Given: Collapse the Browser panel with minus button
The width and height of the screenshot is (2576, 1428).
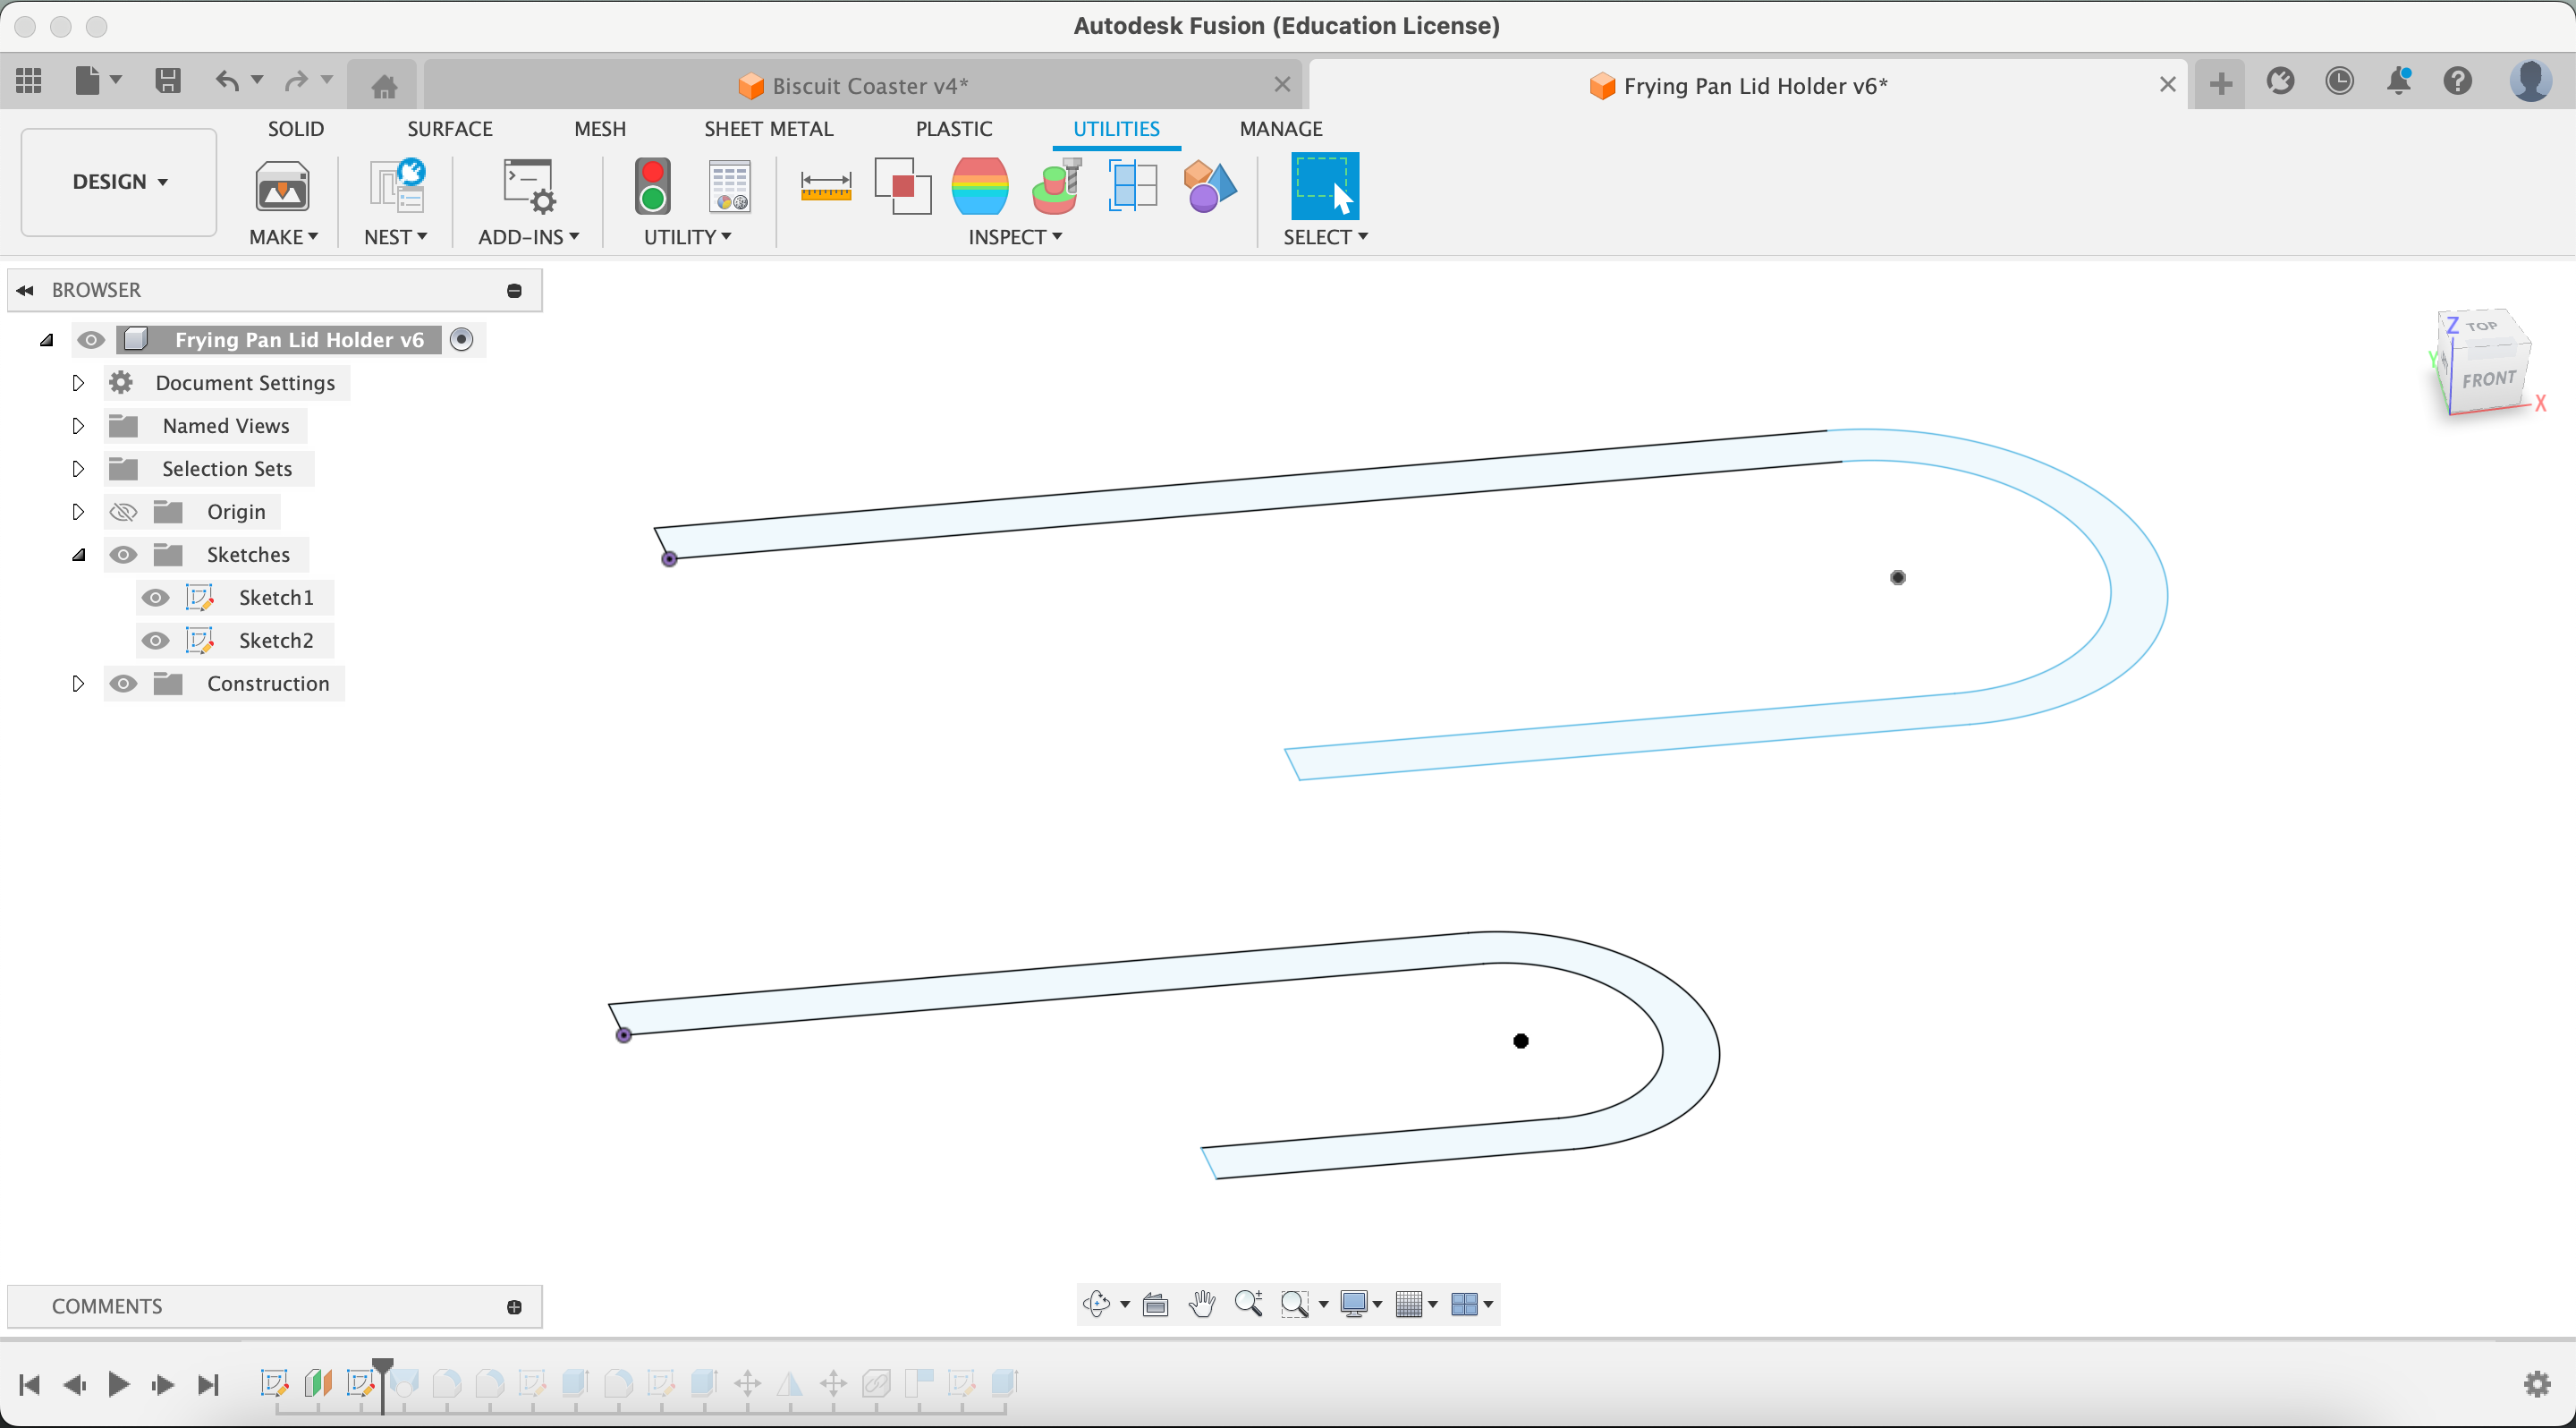Looking at the screenshot, I should (515, 291).
